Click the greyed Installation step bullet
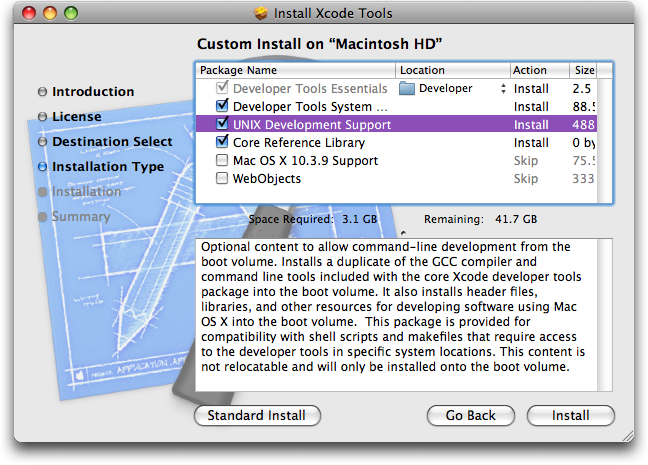Image resolution: width=648 pixels, height=465 pixels. click(43, 192)
